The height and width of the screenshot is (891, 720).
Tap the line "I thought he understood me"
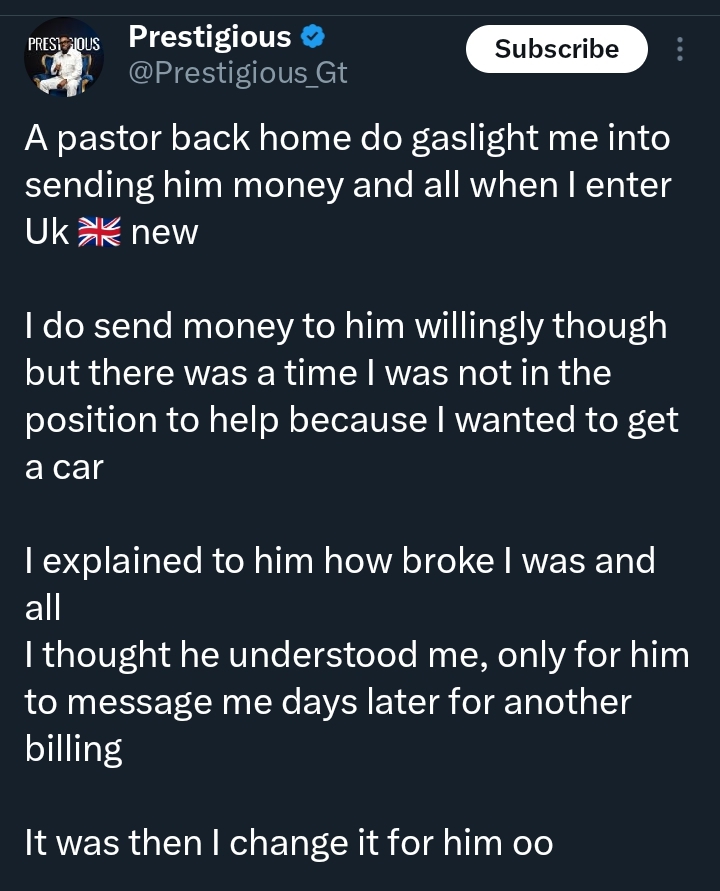click(x=356, y=655)
